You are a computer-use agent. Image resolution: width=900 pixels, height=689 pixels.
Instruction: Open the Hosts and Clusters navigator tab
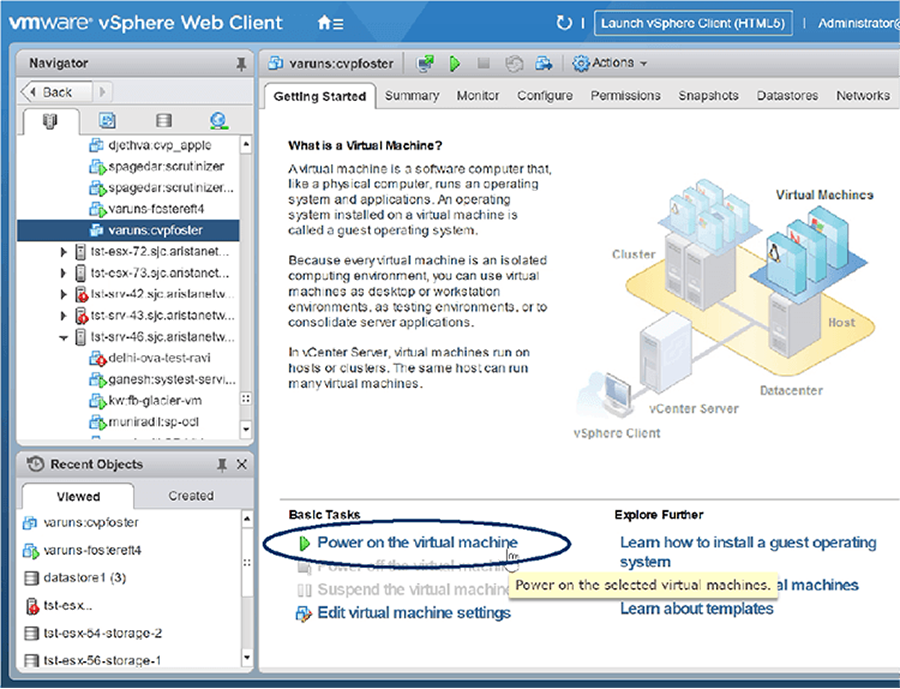[51, 121]
